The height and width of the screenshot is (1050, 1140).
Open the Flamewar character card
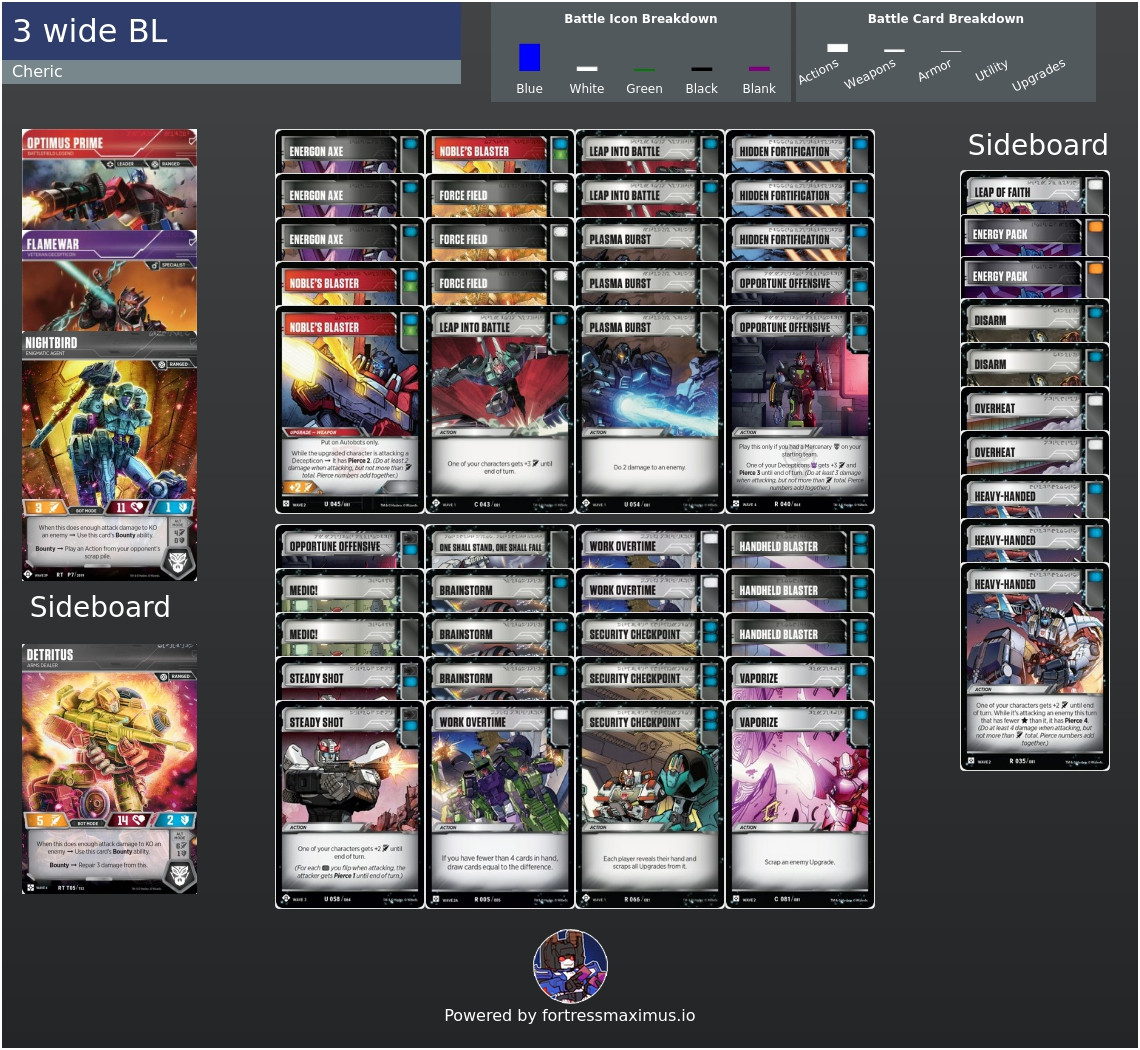coord(109,281)
